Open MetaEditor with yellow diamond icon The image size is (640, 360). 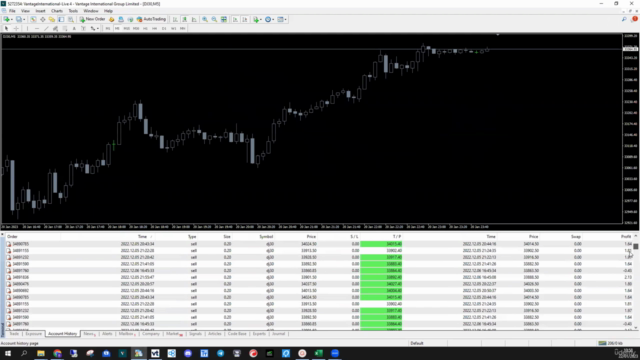click(111, 19)
